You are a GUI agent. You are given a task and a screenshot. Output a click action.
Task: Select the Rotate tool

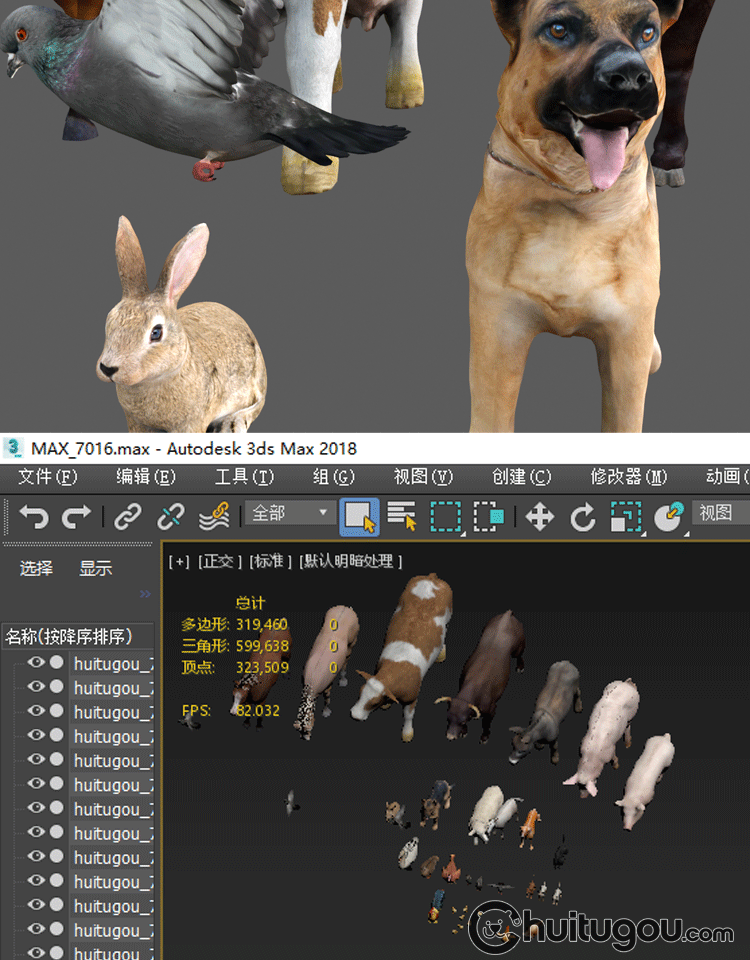tap(583, 517)
